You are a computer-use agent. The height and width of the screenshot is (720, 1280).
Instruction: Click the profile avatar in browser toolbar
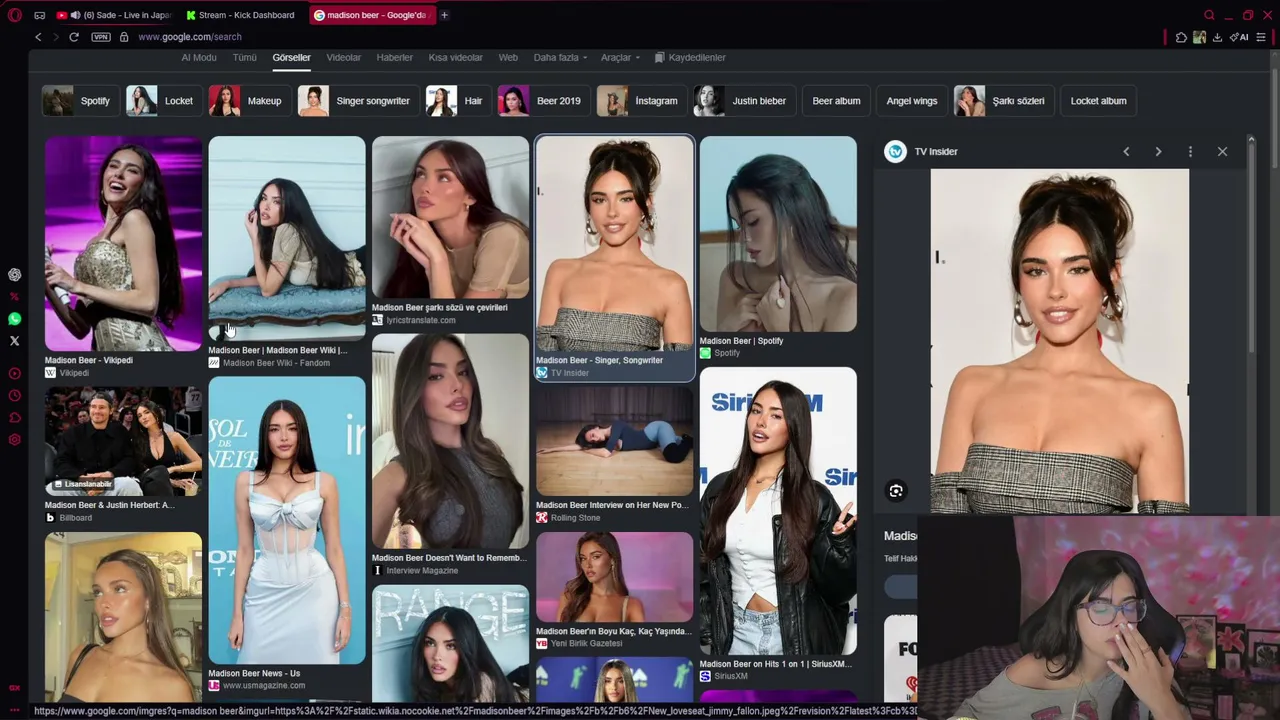pos(1199,37)
